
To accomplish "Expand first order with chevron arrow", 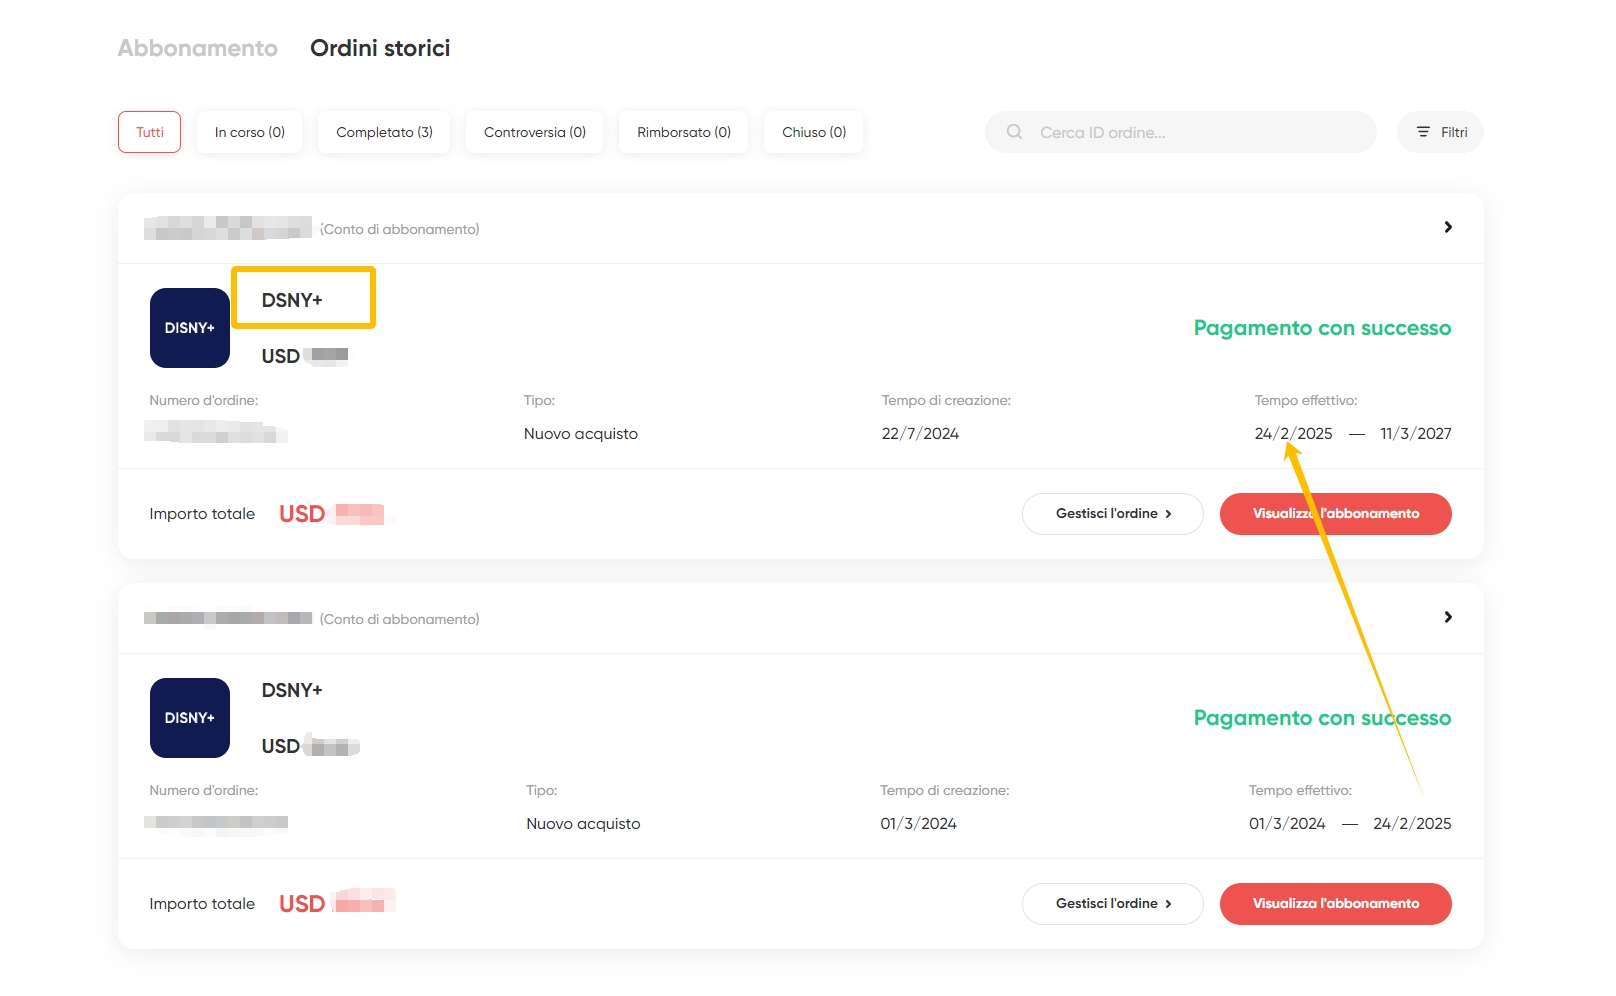I will (1448, 227).
